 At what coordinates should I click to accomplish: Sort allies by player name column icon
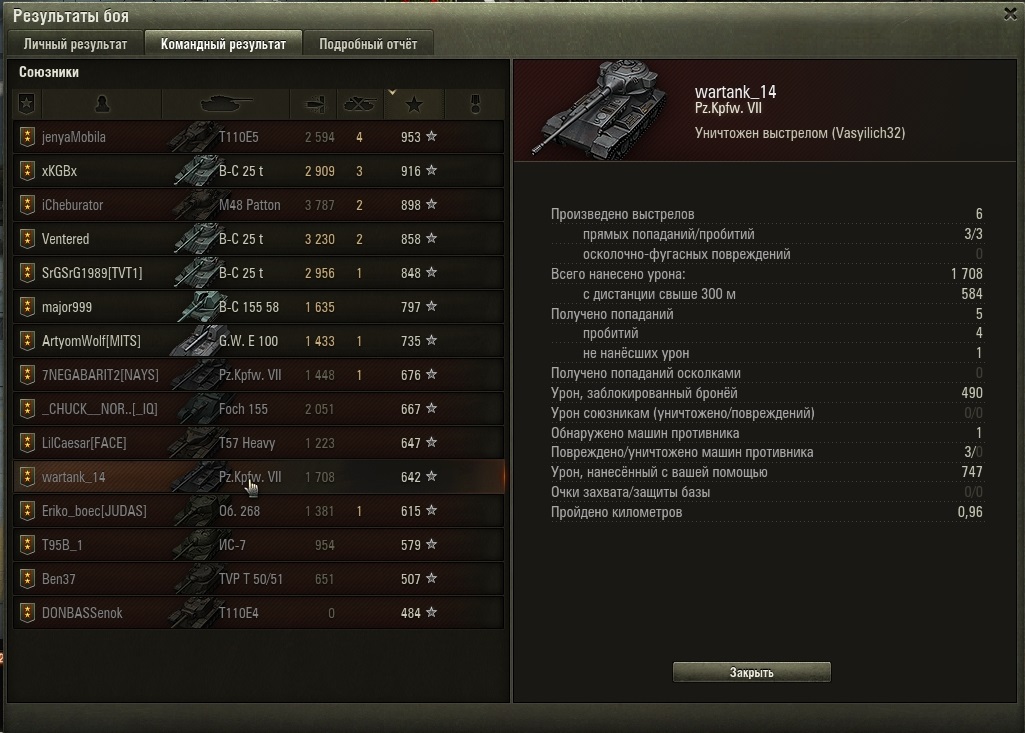click(x=102, y=104)
